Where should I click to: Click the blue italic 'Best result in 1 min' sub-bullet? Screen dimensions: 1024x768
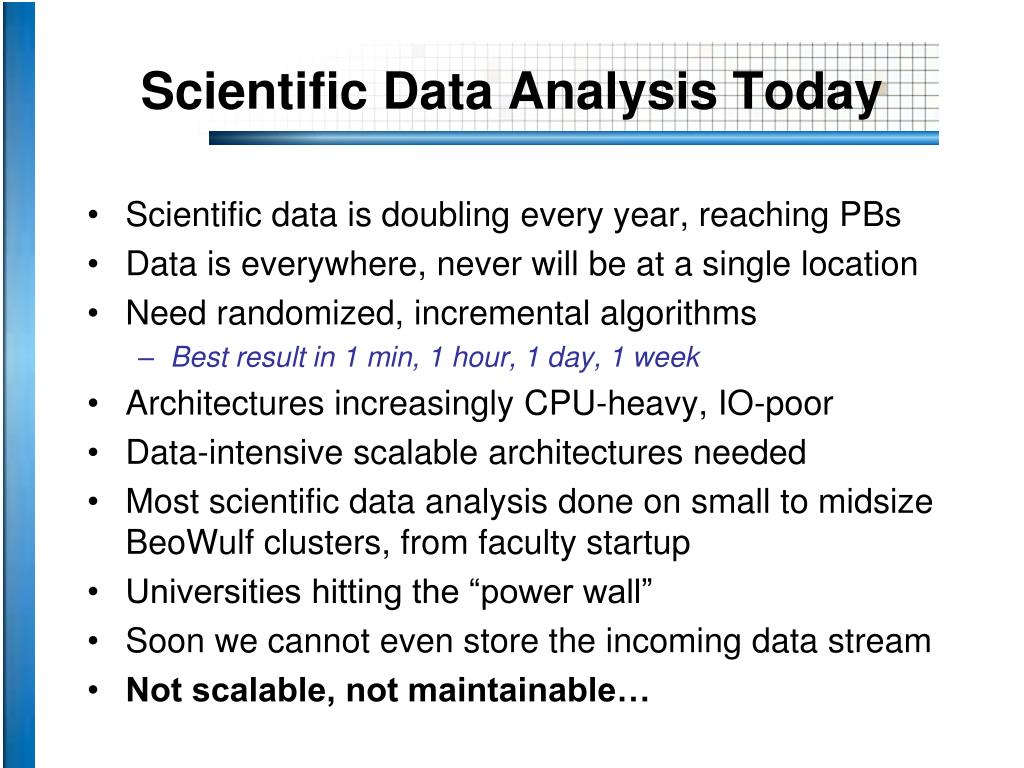click(x=435, y=358)
